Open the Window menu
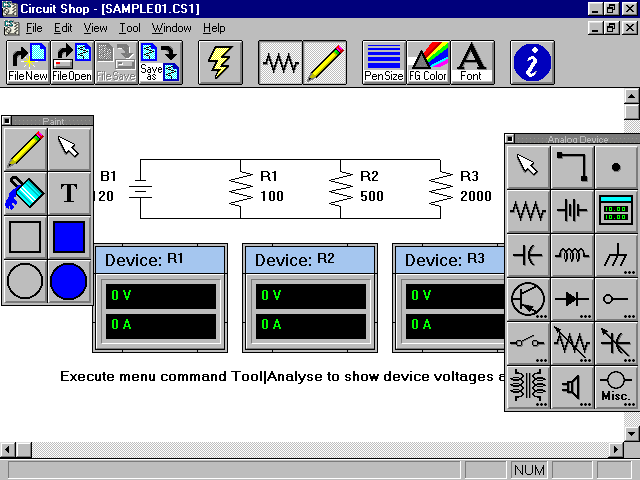640x480 pixels. tap(172, 28)
